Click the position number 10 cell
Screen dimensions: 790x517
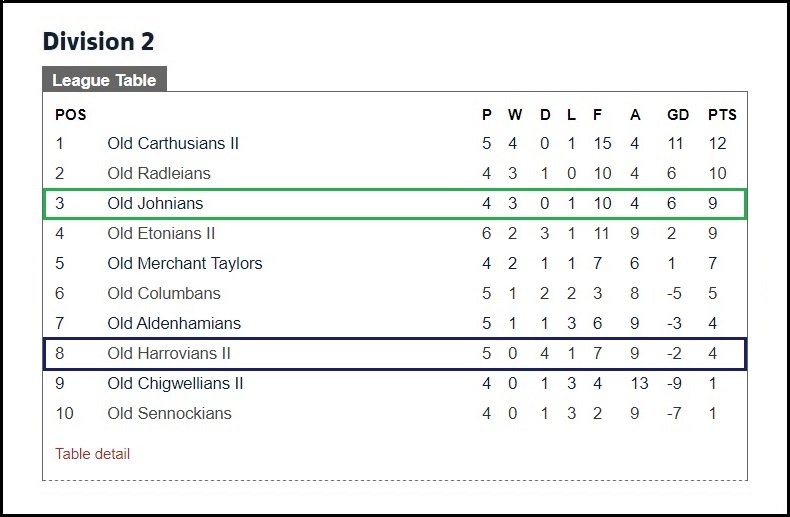tap(64, 413)
